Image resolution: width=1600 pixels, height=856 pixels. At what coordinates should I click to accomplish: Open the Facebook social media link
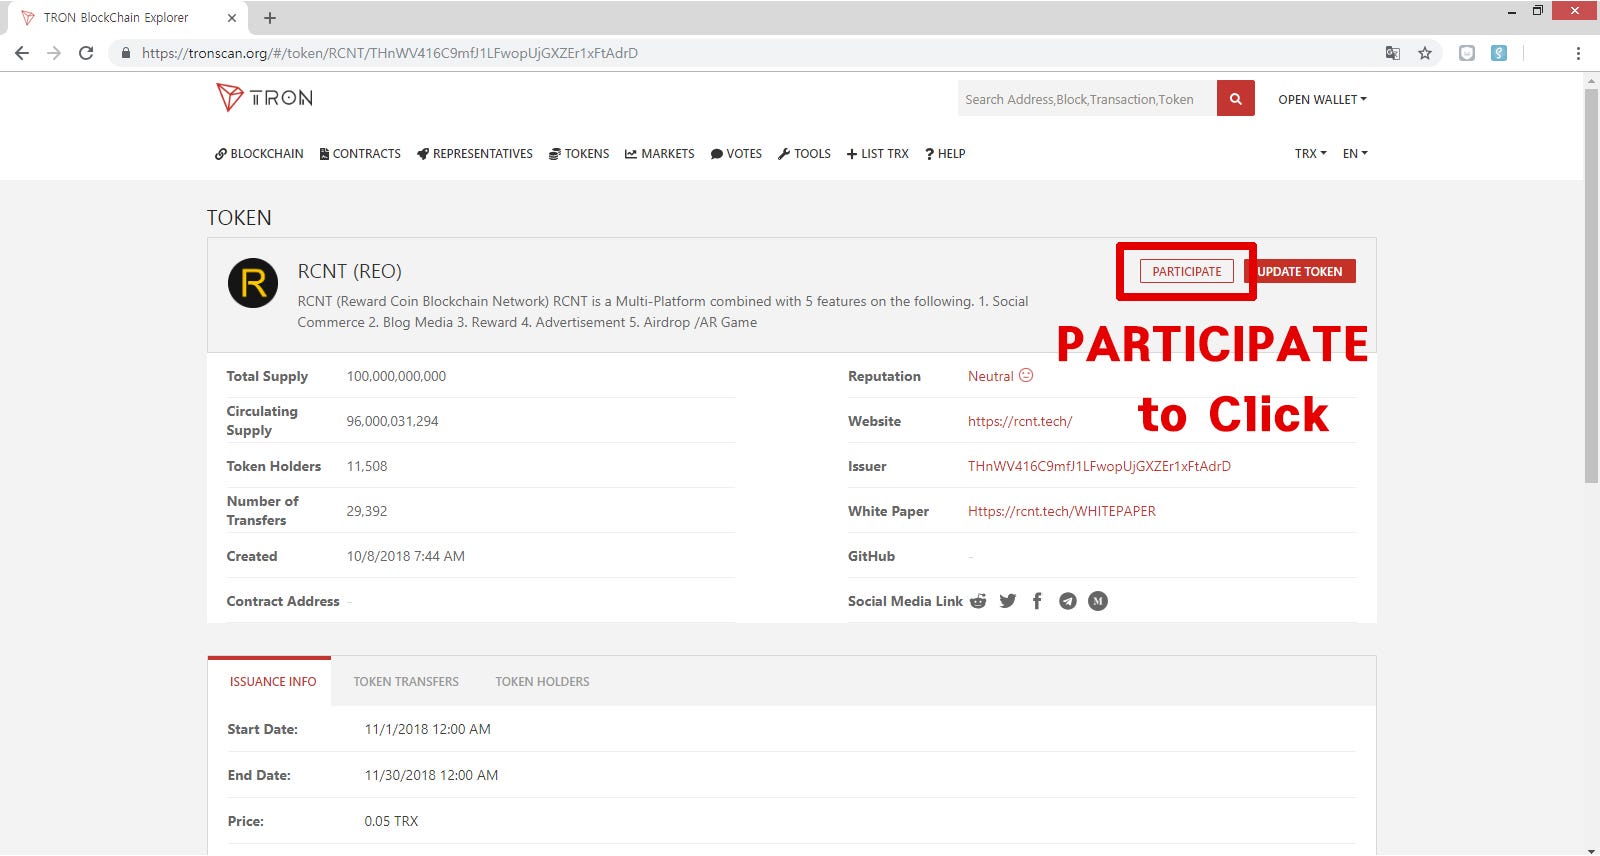coord(1037,601)
